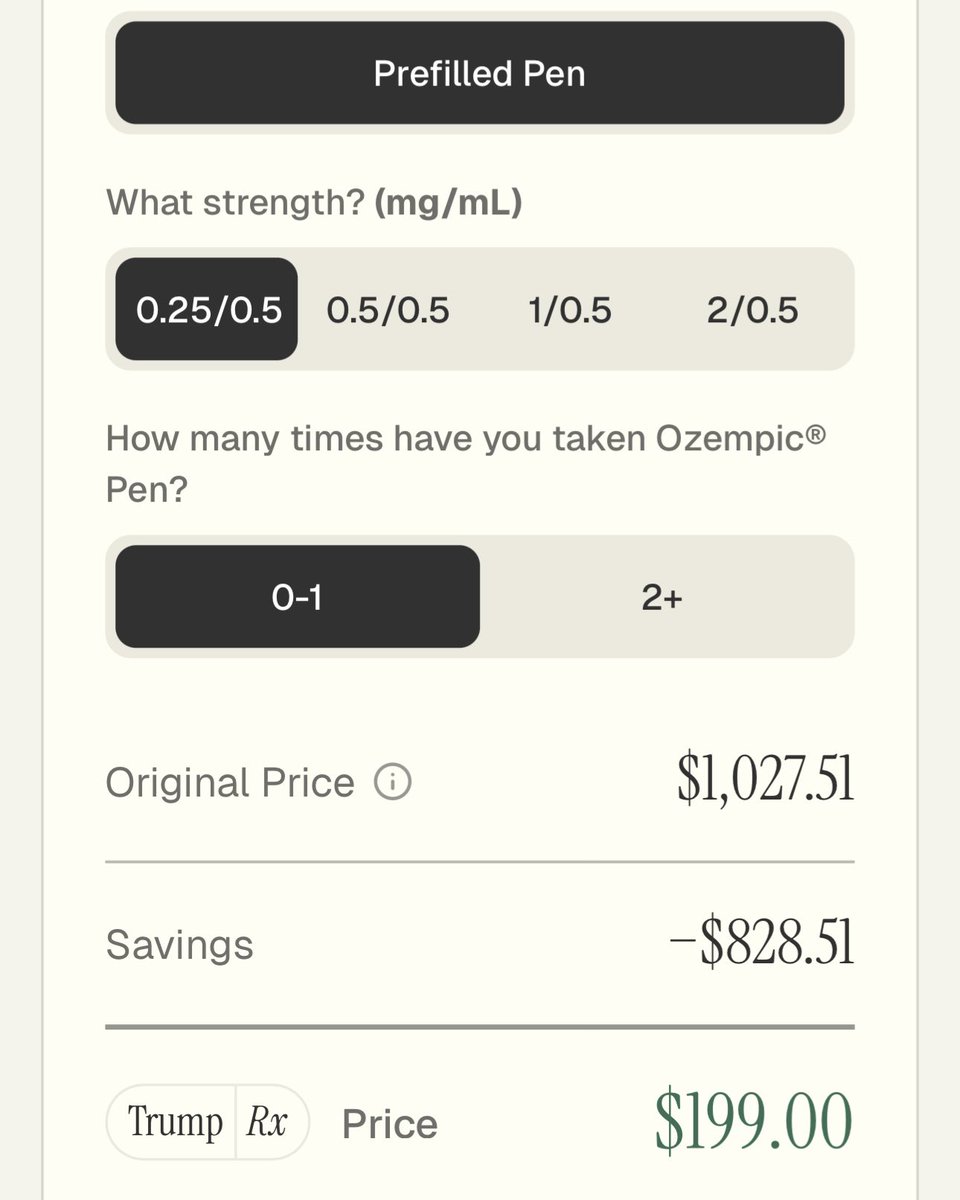This screenshot has height=1200, width=960.
Task: Select the 1/0.5 strength
Action: click(x=570, y=309)
